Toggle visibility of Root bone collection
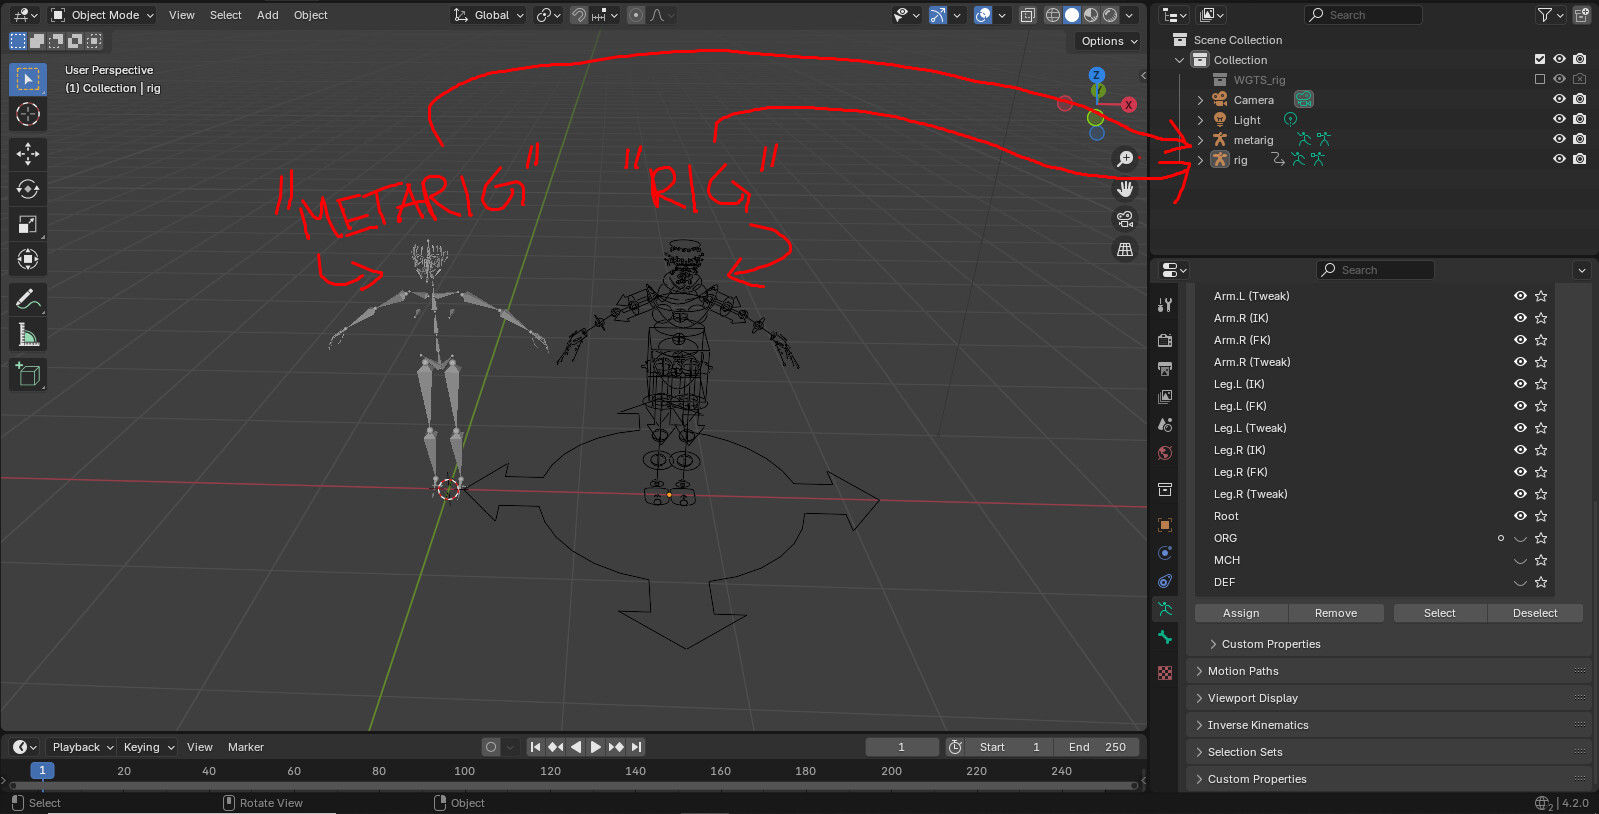 coord(1520,516)
